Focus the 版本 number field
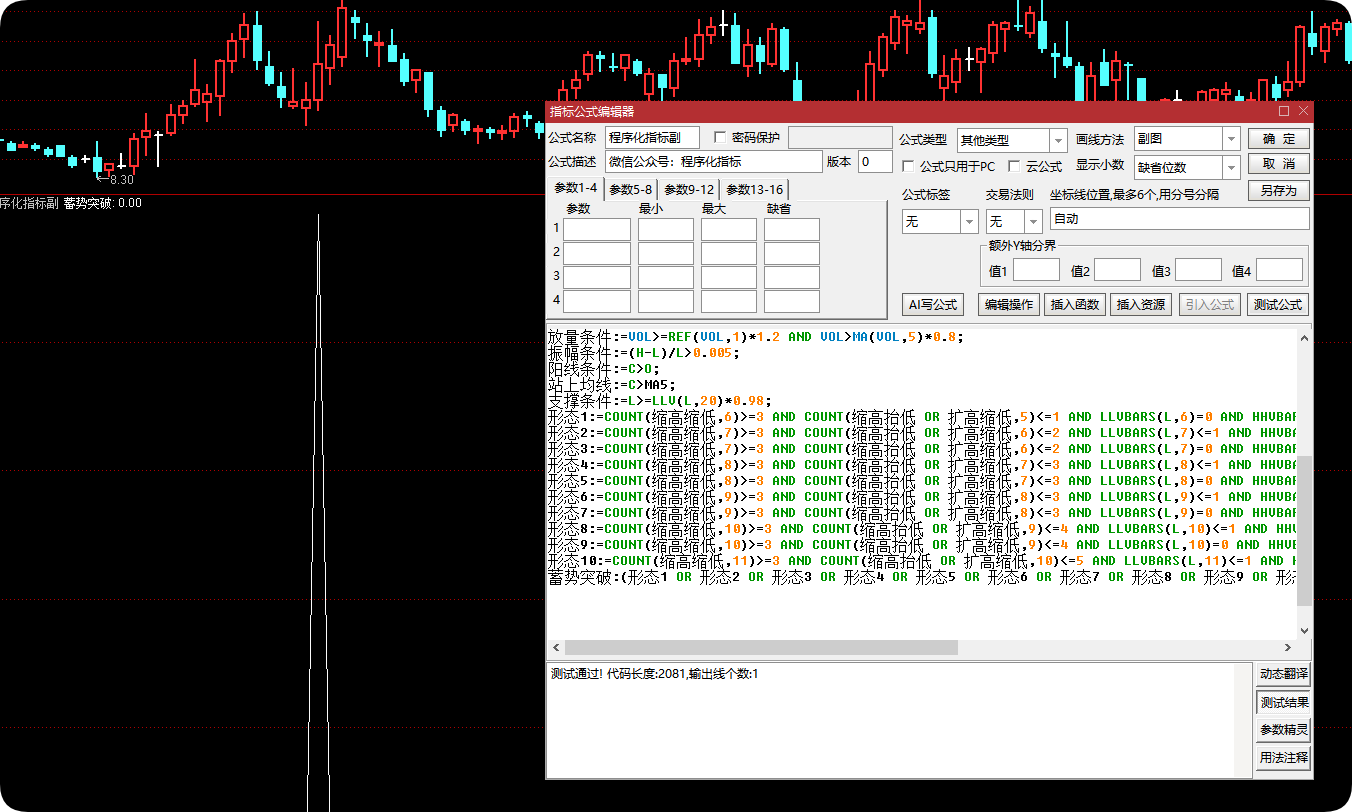Image resolution: width=1352 pixels, height=812 pixels. point(875,162)
